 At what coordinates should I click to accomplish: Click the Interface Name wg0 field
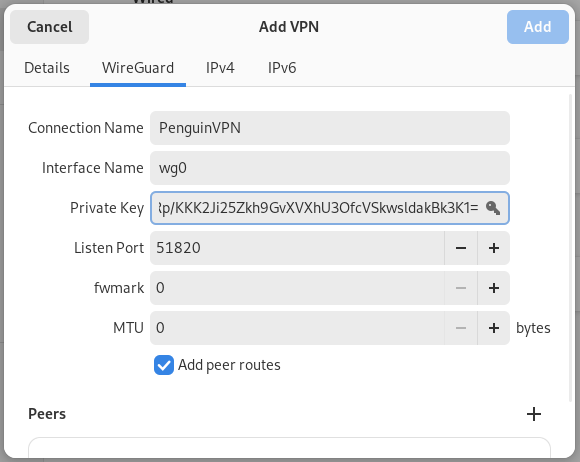tap(330, 168)
